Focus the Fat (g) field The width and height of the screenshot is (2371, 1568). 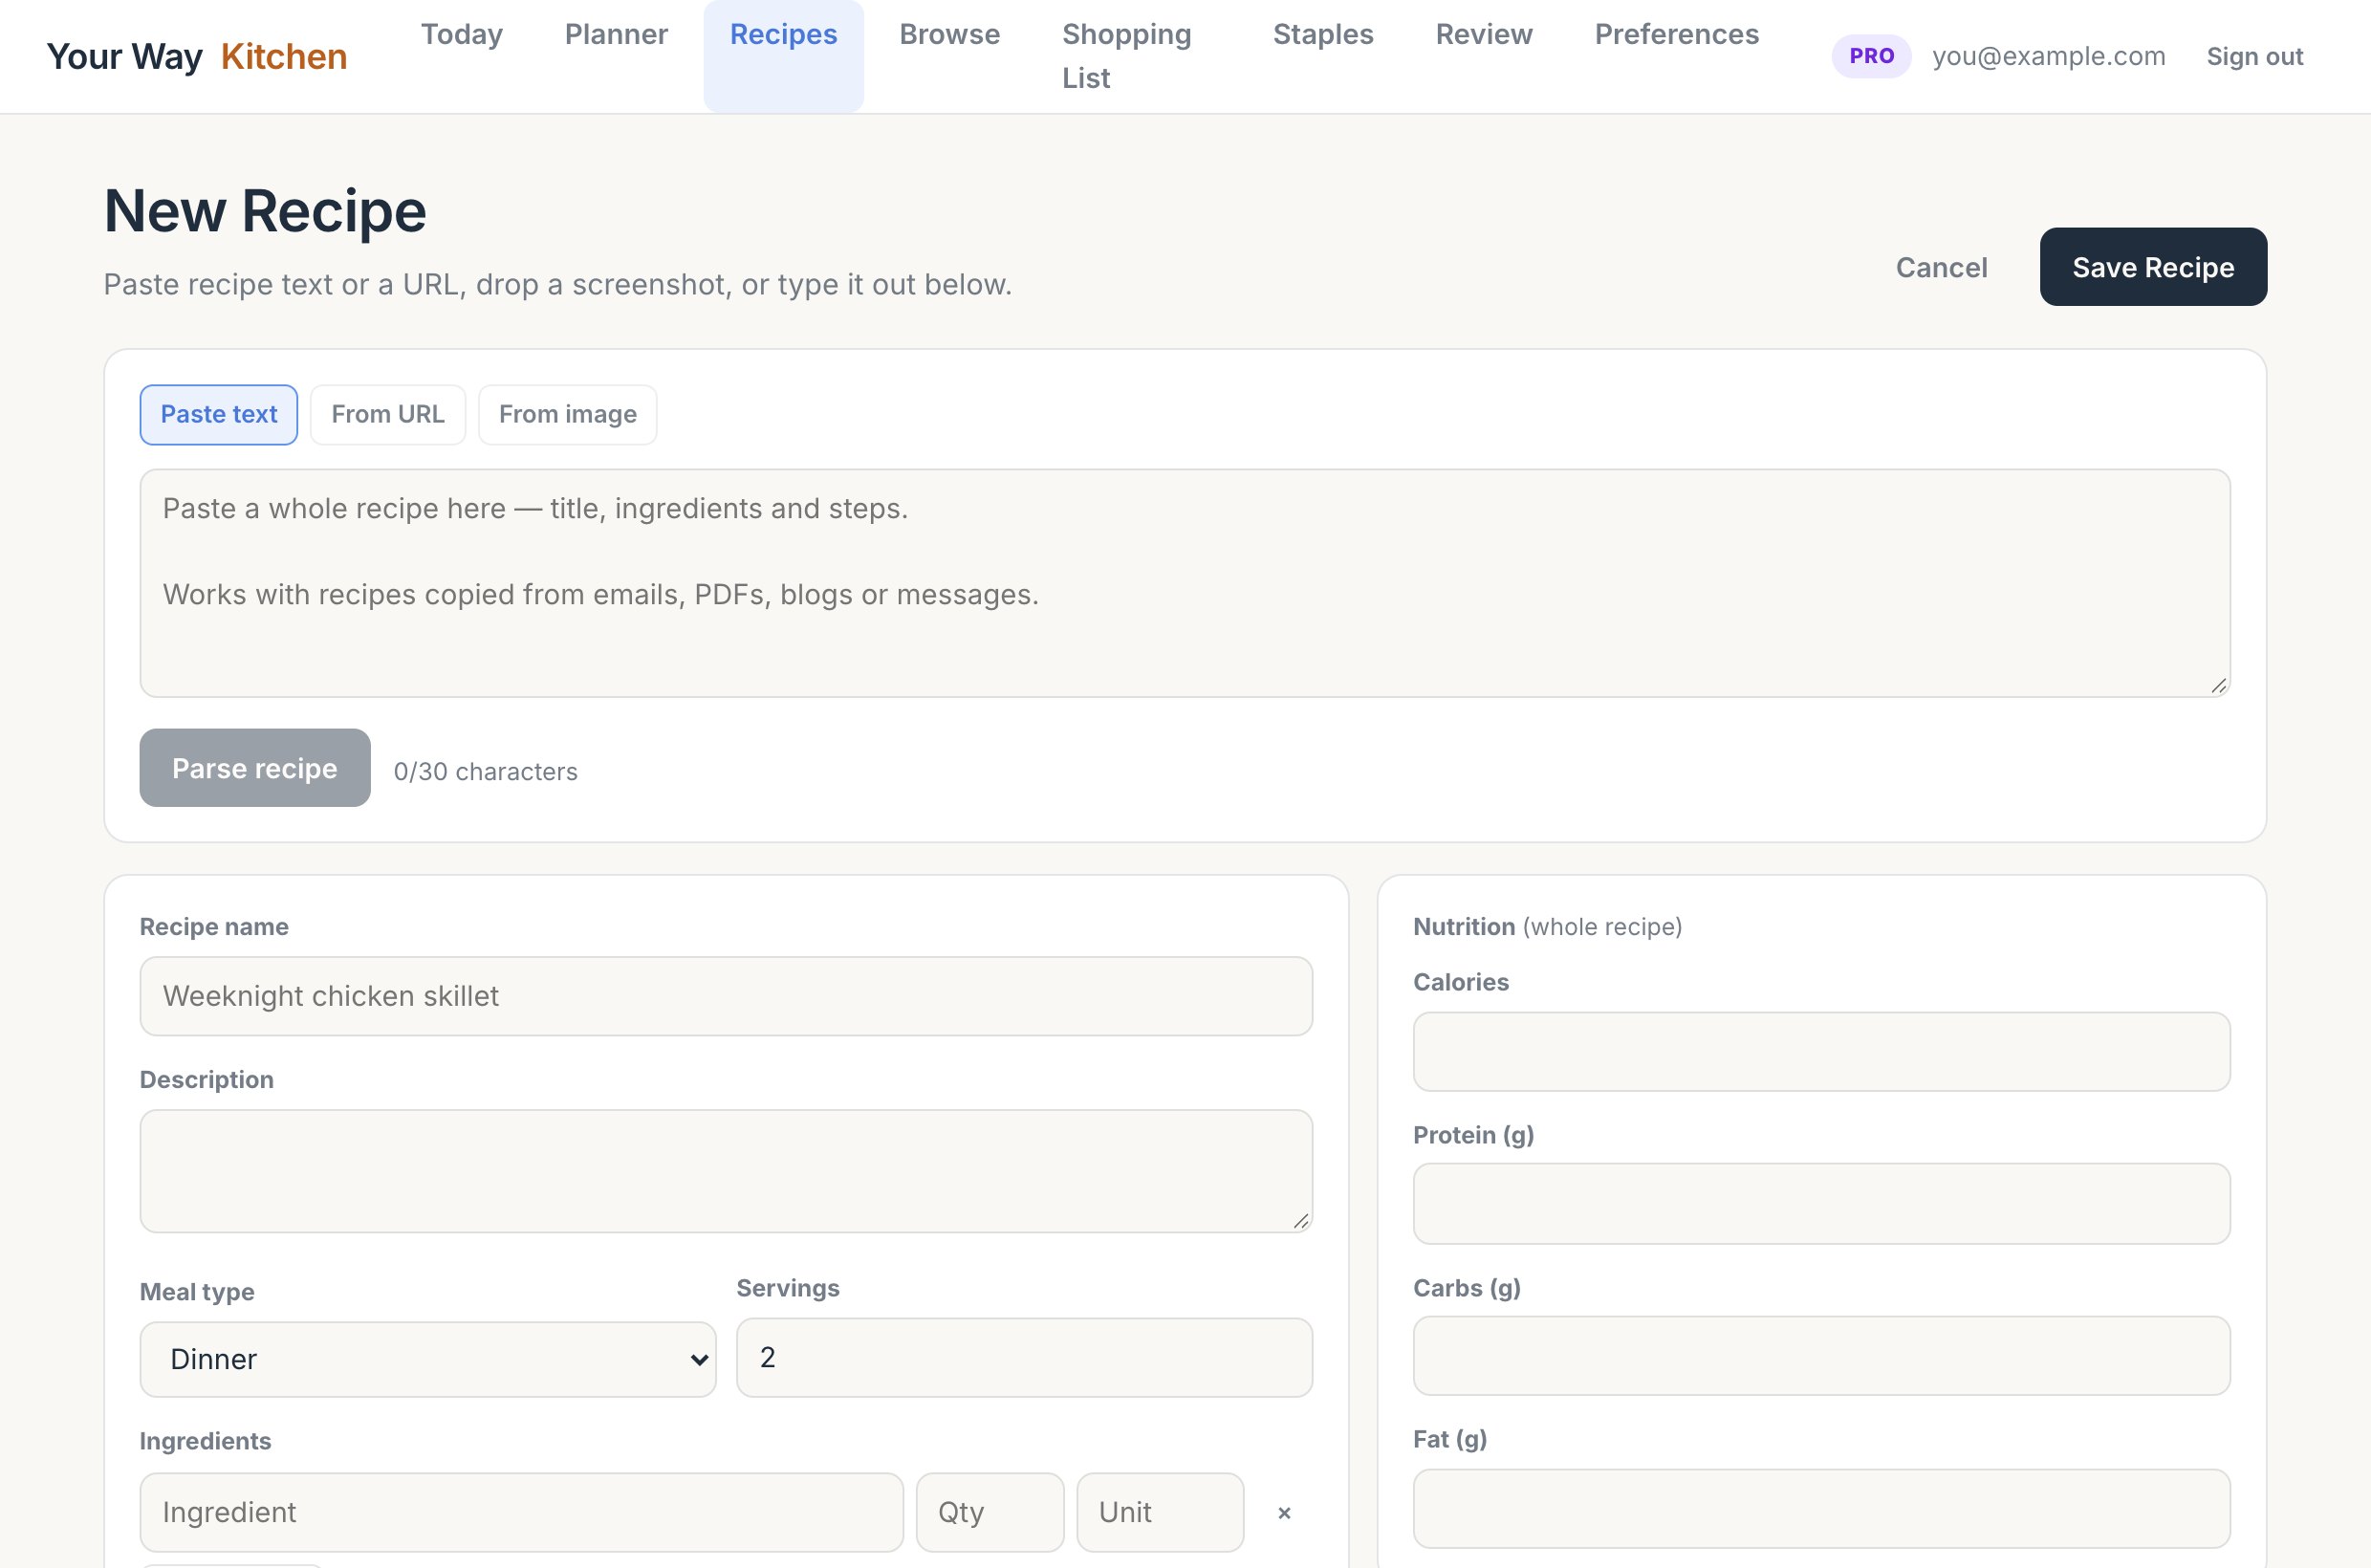pos(1821,1509)
